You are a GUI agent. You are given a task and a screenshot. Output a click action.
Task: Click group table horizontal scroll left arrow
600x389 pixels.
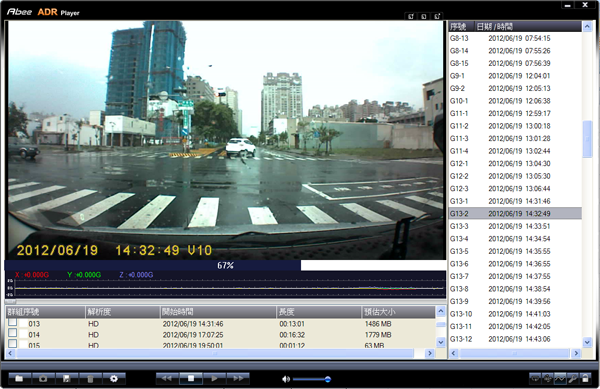(10, 353)
